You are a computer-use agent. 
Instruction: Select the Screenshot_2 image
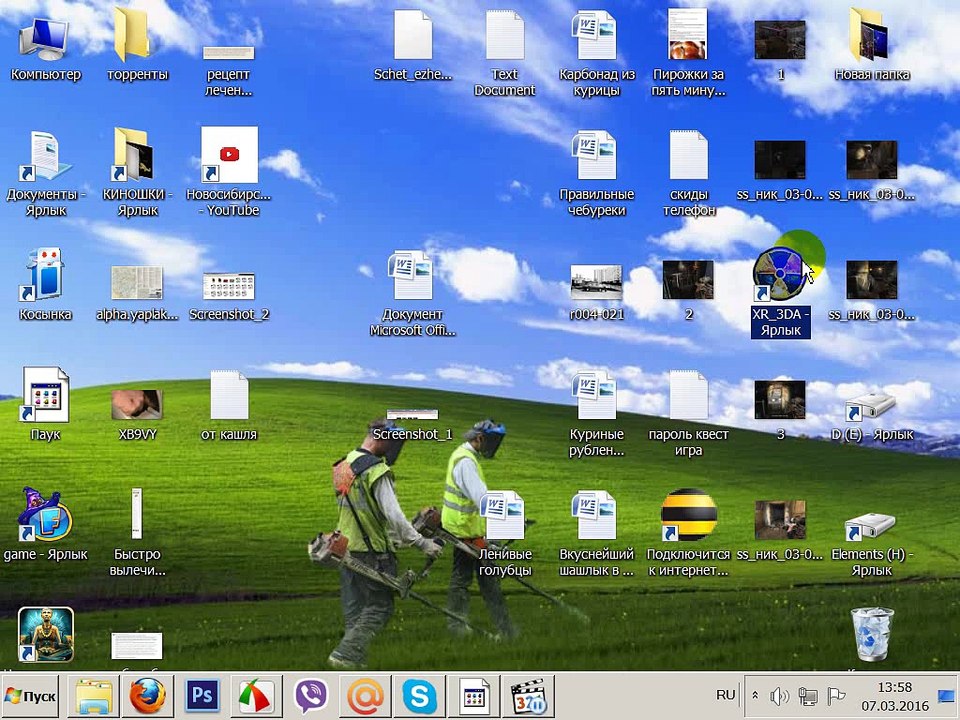228,296
